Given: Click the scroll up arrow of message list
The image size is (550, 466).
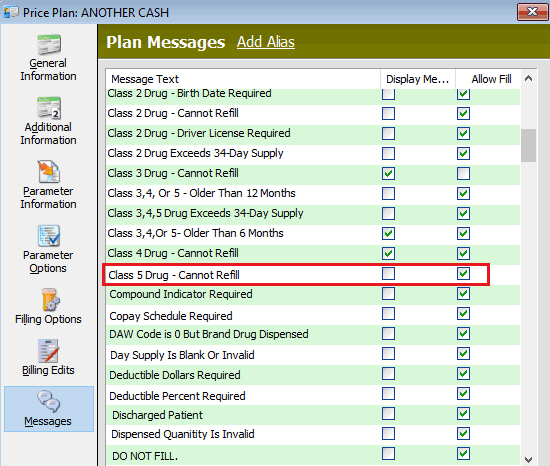Looking at the screenshot, I should point(528,79).
